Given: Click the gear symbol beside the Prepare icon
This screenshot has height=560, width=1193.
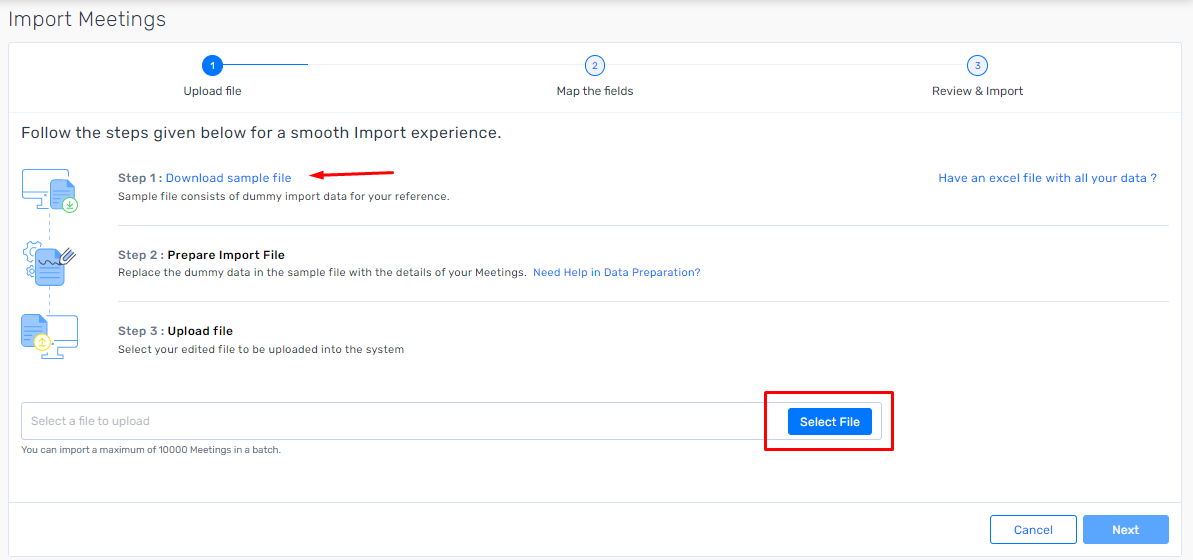Looking at the screenshot, I should [x=31, y=250].
